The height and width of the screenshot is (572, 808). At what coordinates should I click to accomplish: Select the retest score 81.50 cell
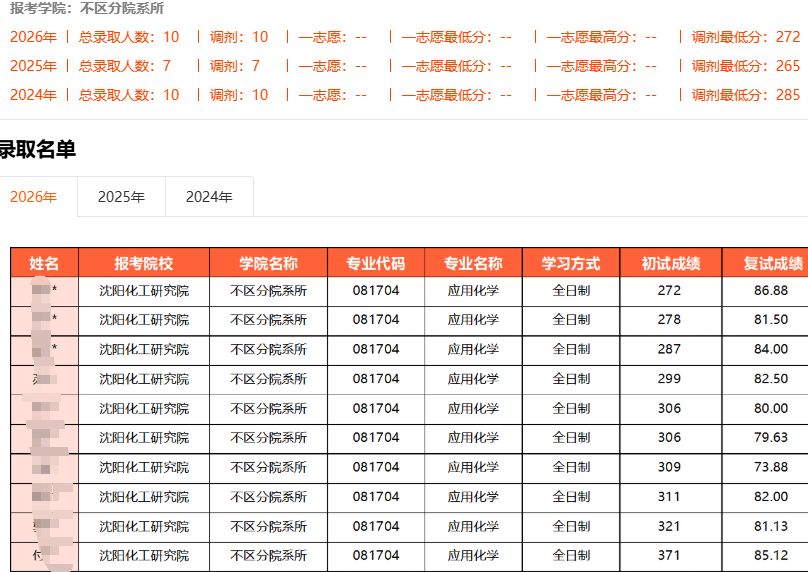[x=765, y=320]
